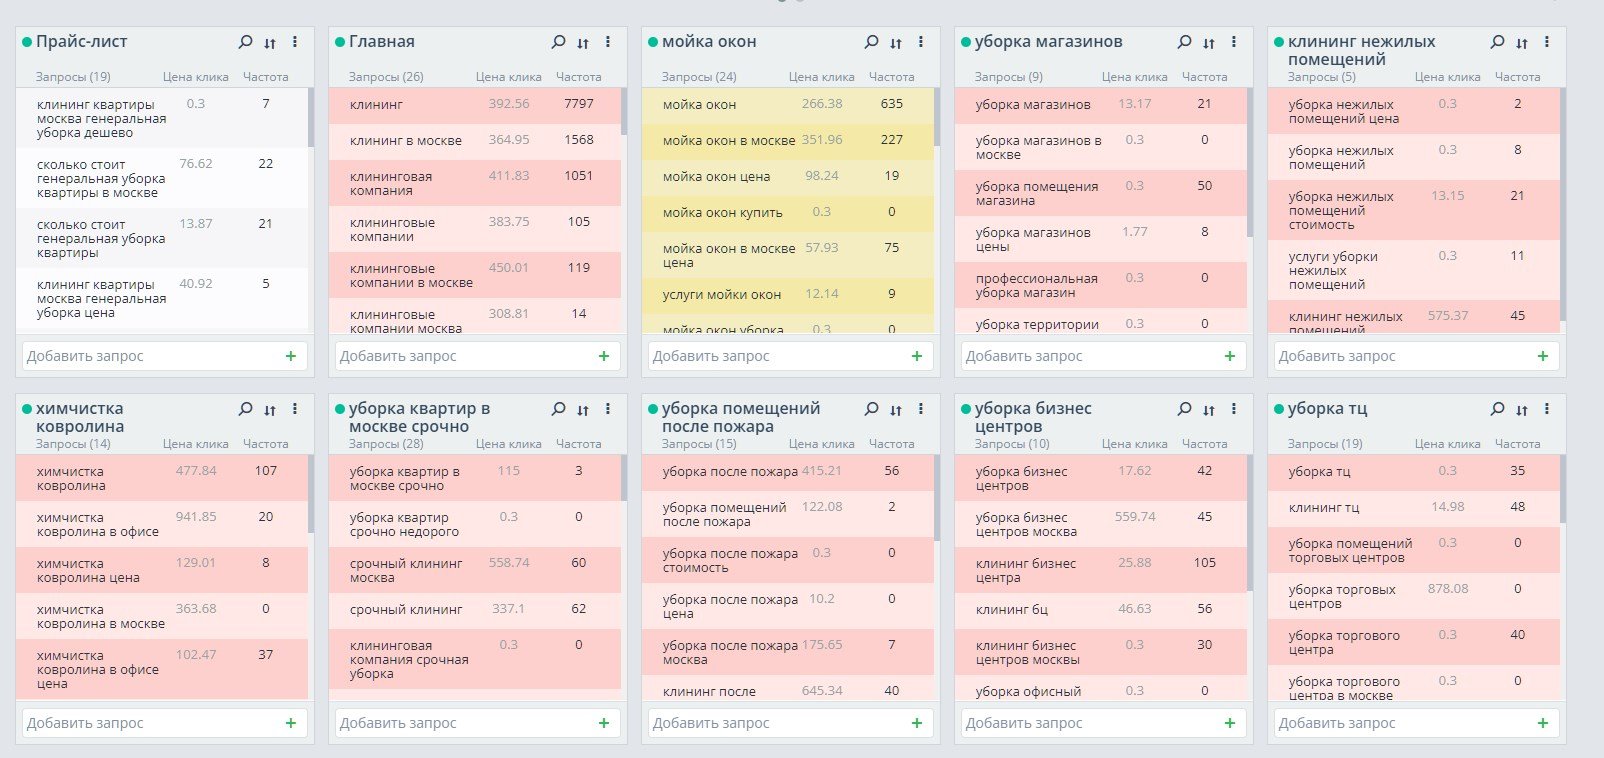Open three-dot menu of клининг нежилых помещений
1604x758 pixels.
click(x=1547, y=42)
